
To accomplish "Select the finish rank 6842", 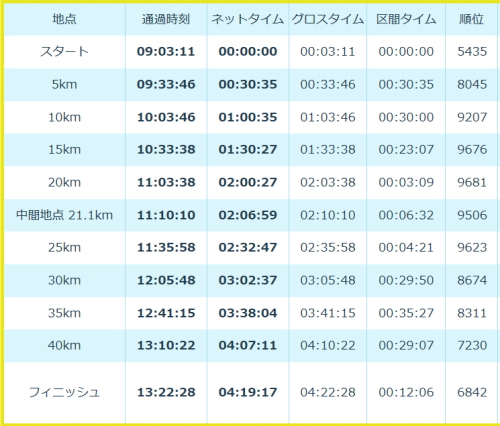I will (x=472, y=392).
